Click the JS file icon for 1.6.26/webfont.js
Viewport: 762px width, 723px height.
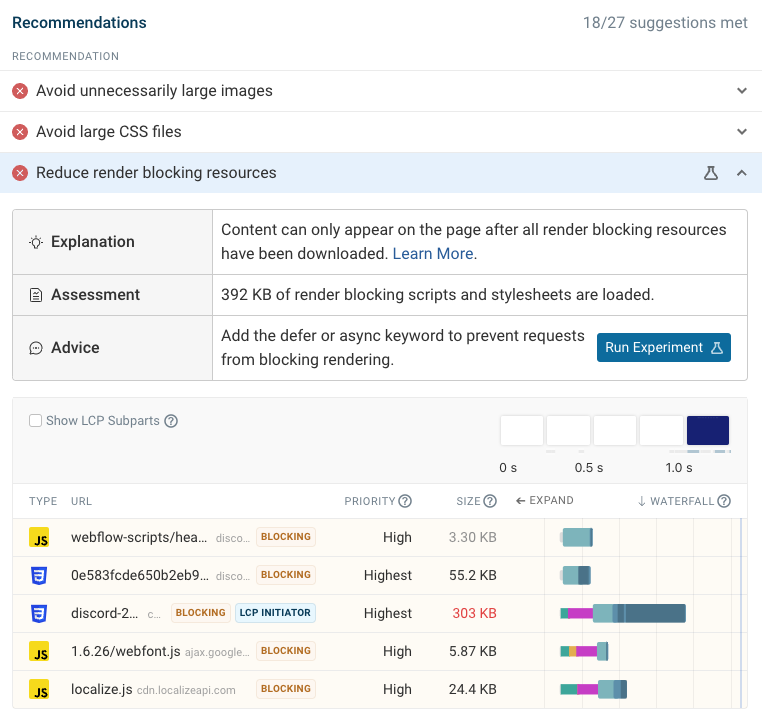pyautogui.click(x=39, y=651)
